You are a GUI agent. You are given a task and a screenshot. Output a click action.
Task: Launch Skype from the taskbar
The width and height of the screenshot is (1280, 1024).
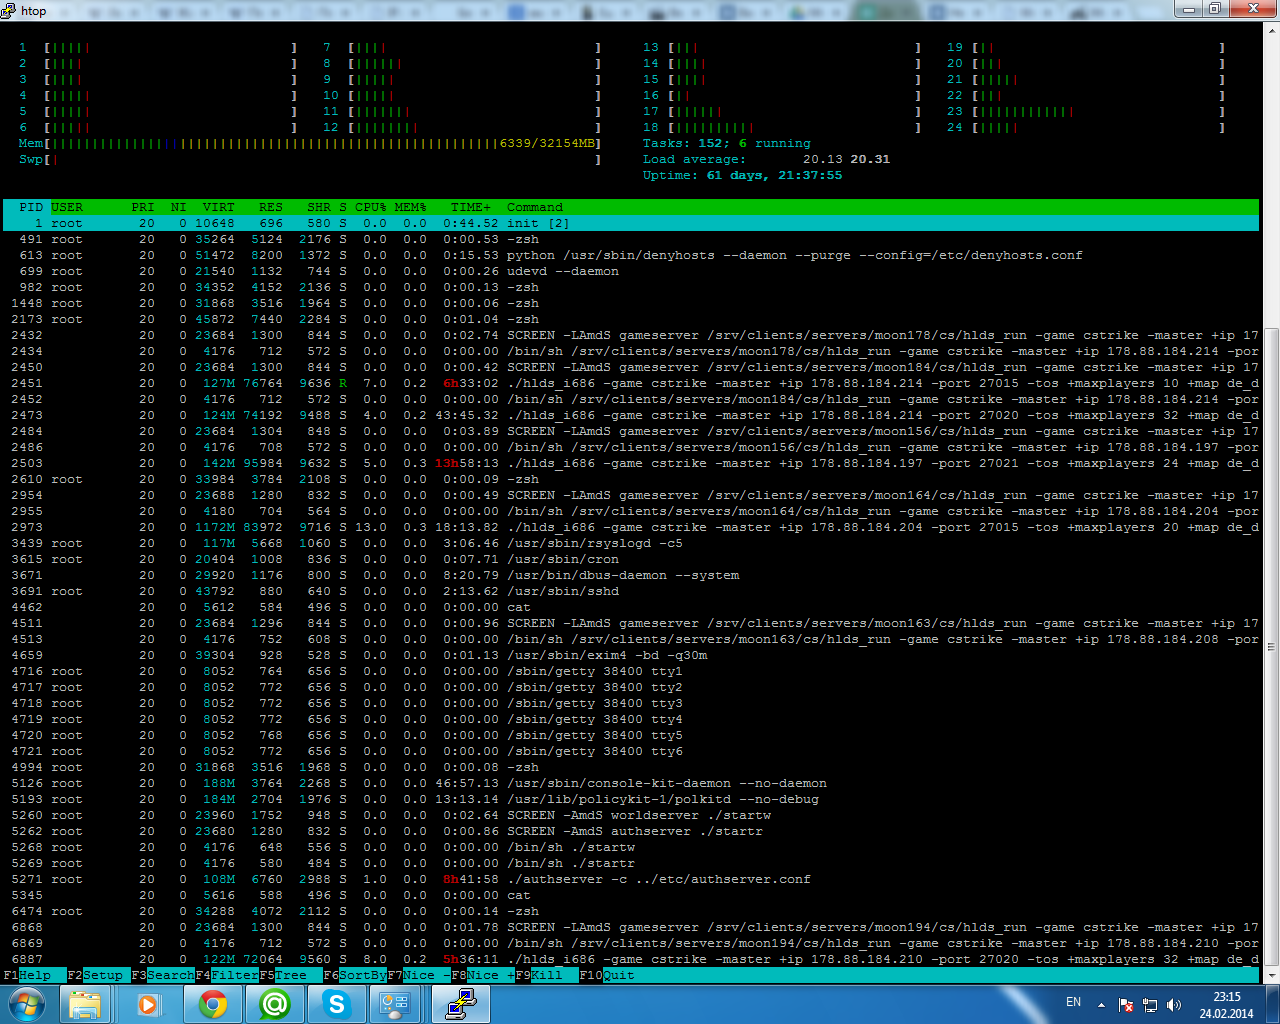click(x=336, y=1003)
